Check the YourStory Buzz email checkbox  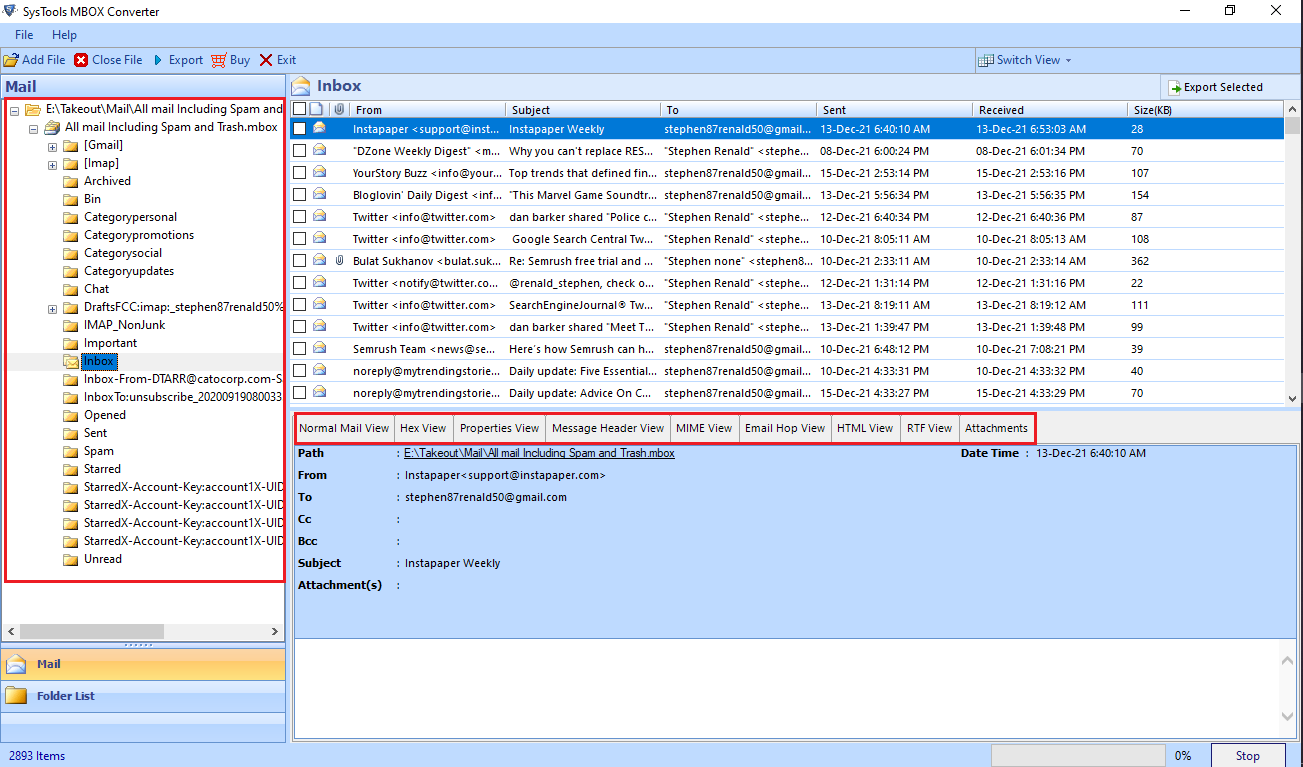[299, 172]
